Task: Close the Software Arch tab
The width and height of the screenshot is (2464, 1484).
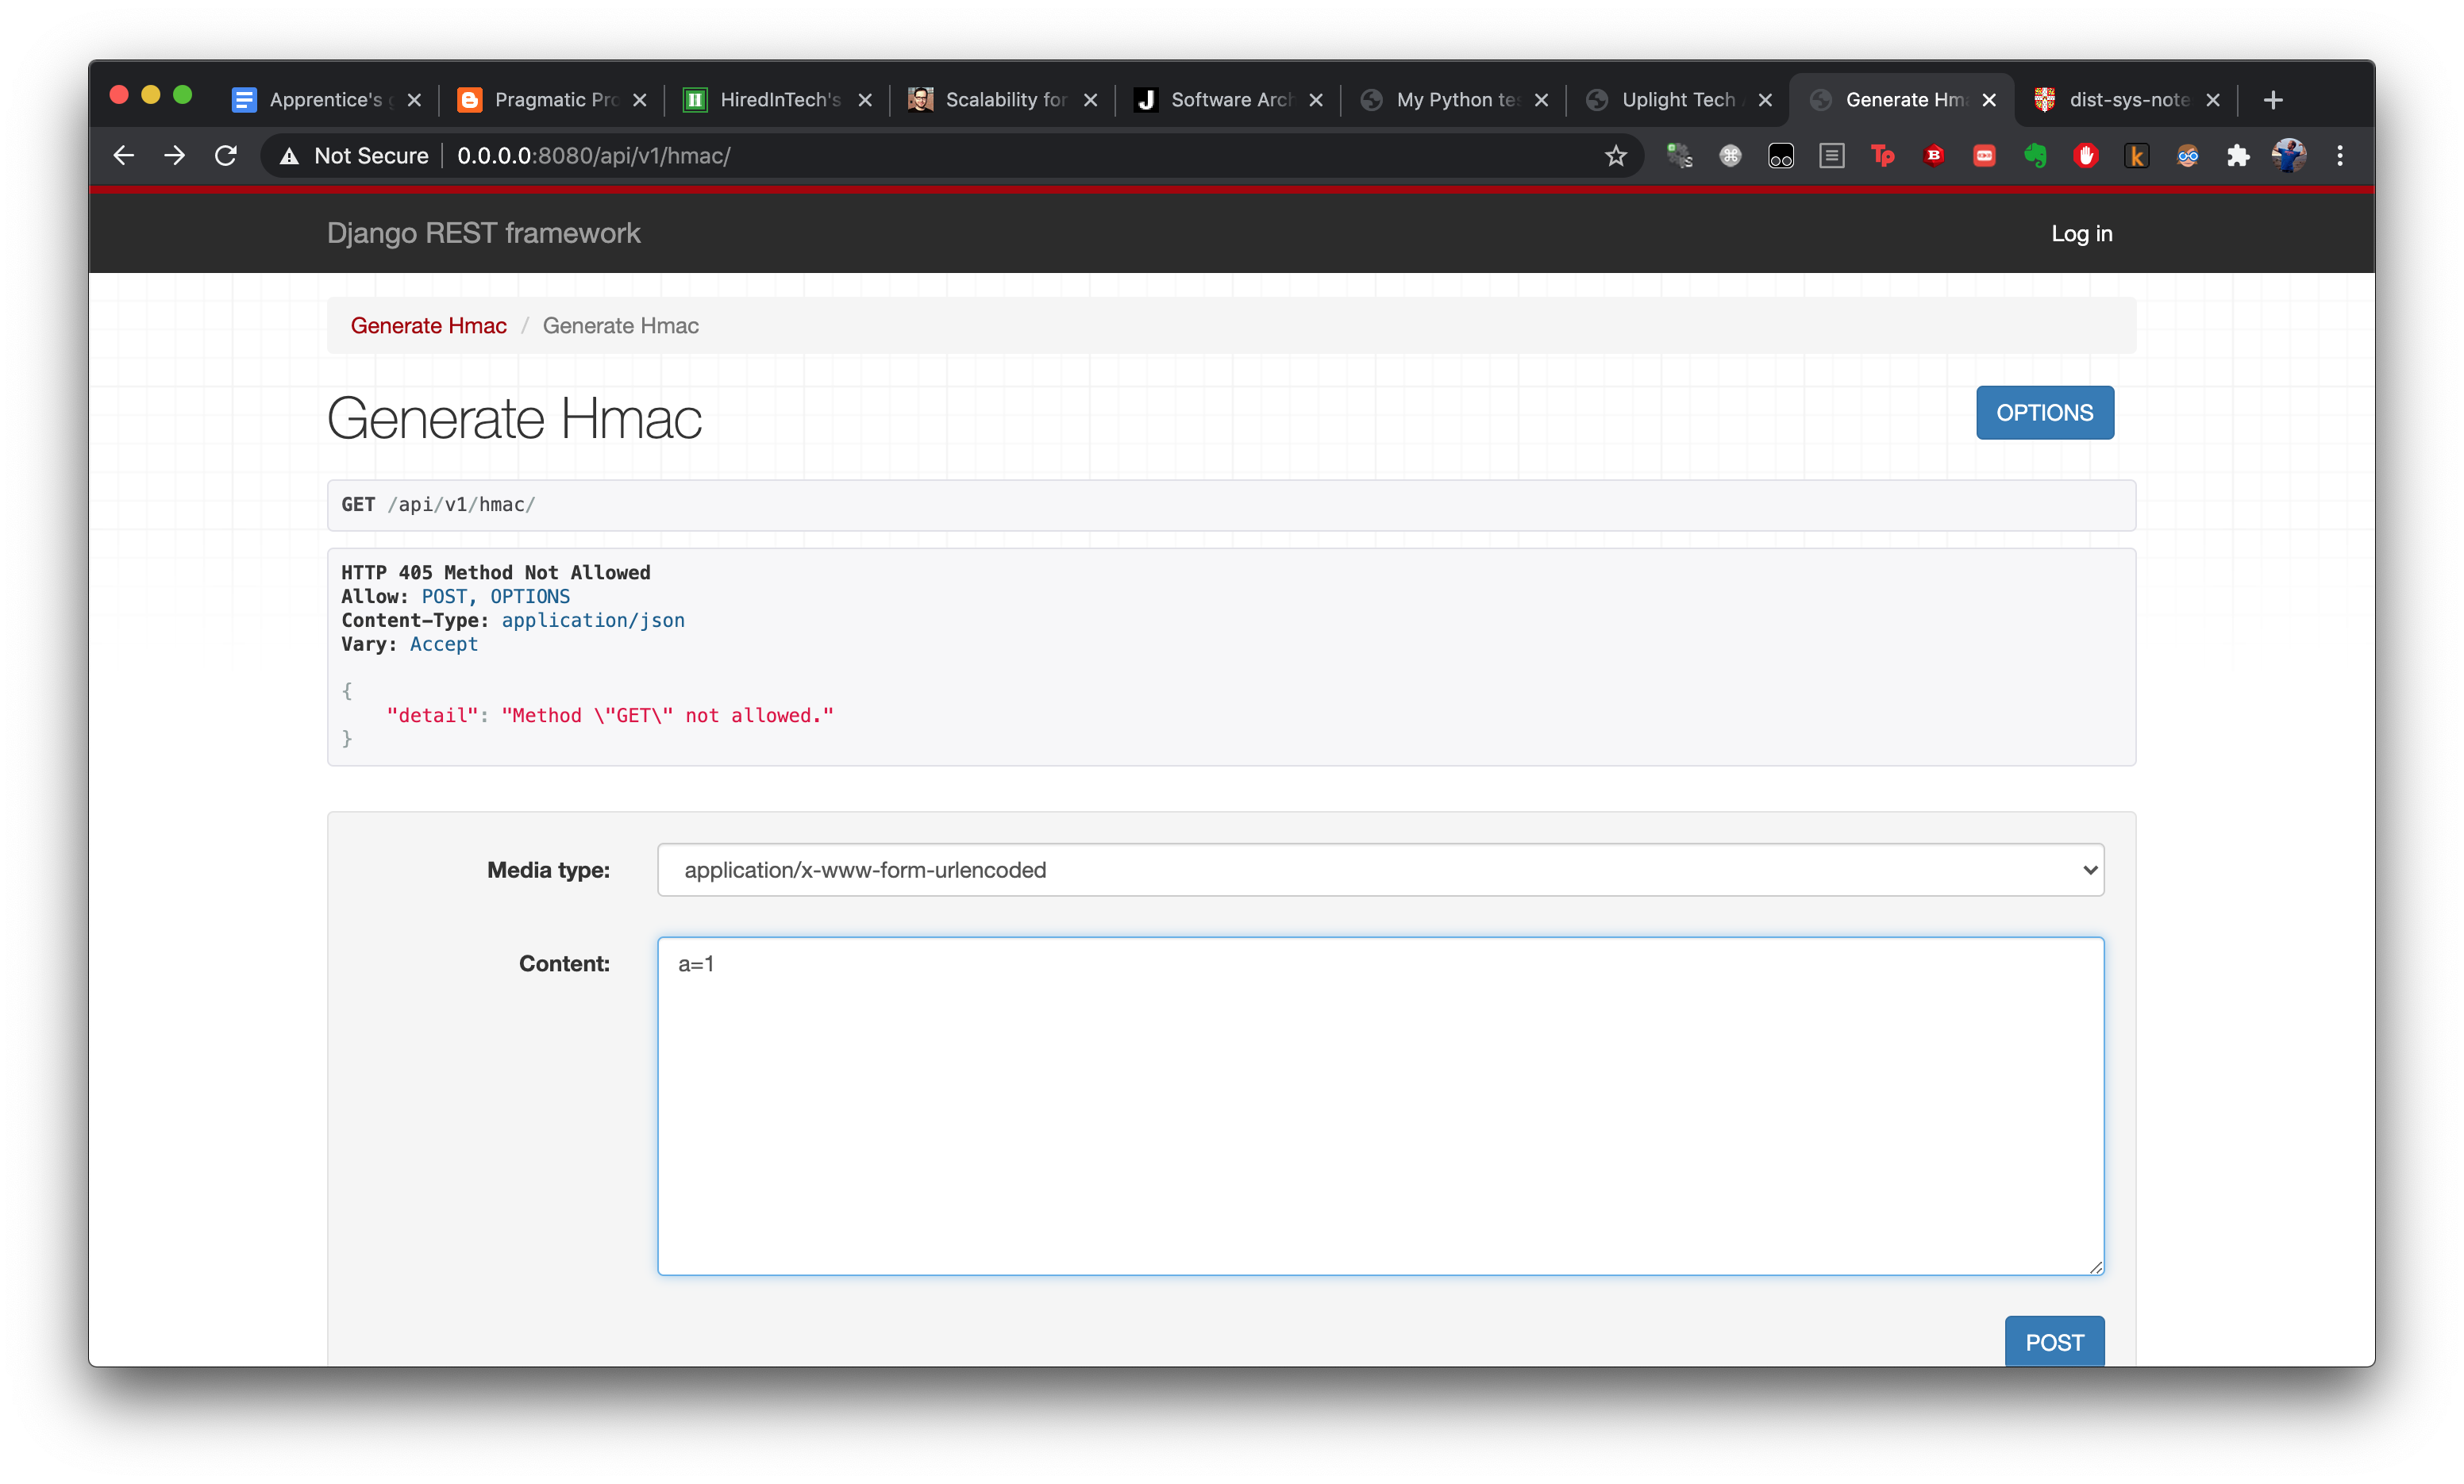Action: (x=1316, y=100)
